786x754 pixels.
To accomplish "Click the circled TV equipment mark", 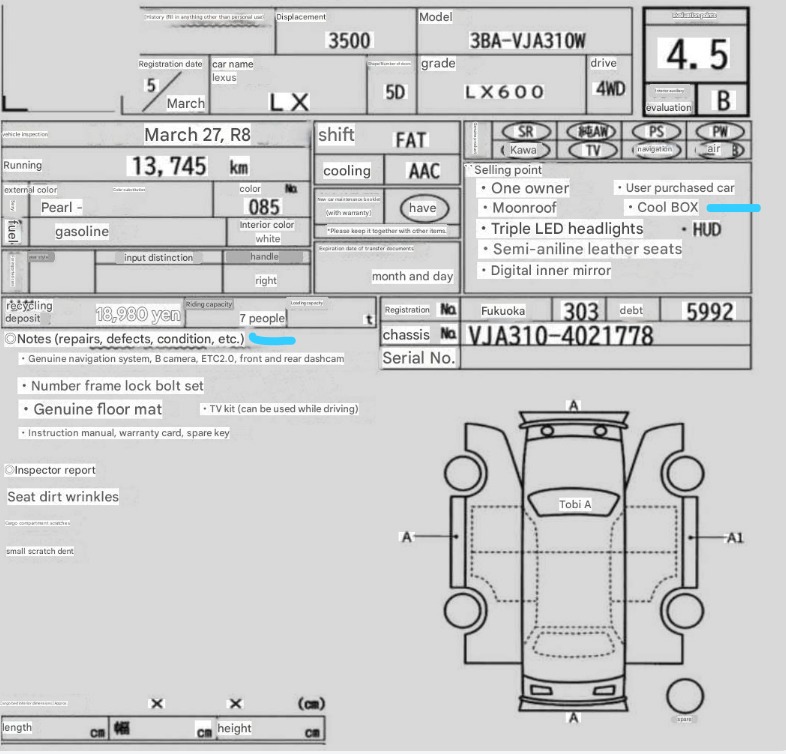I will (x=593, y=149).
